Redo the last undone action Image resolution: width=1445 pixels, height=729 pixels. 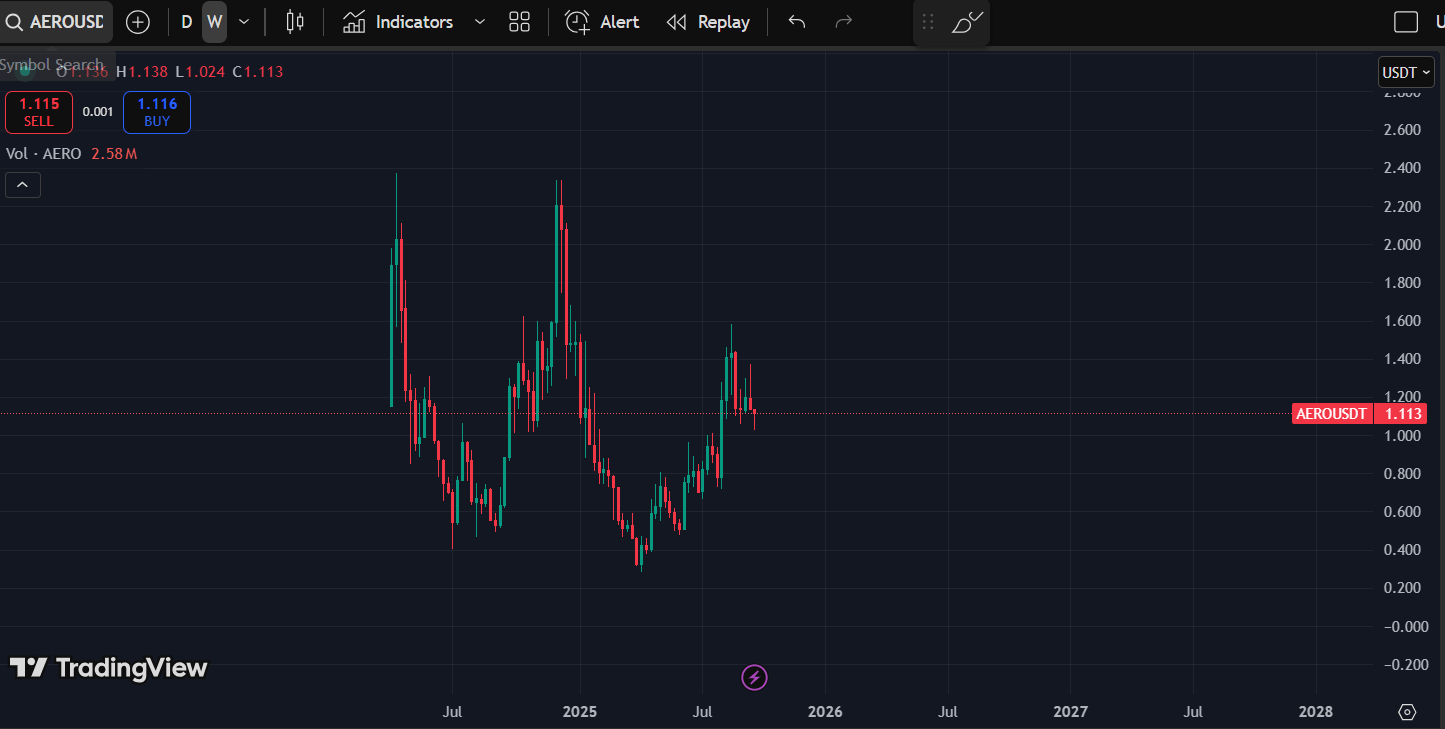click(843, 22)
